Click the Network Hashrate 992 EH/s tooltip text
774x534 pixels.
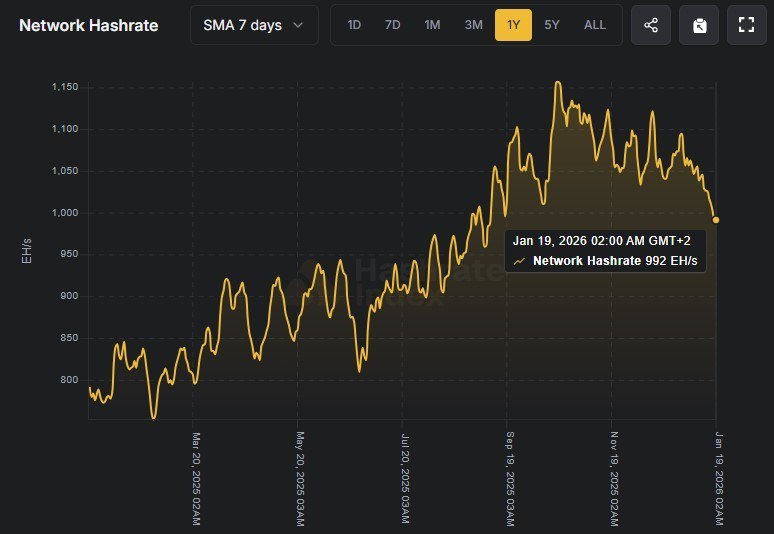pyautogui.click(x=614, y=261)
